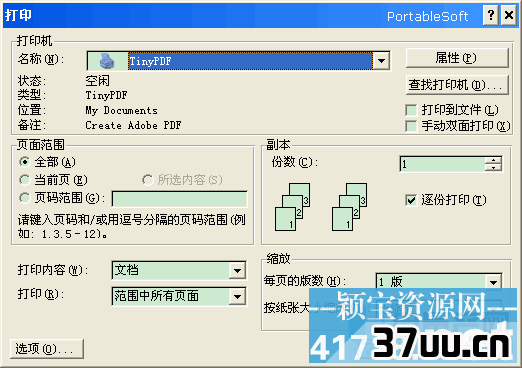The width and height of the screenshot is (522, 368).
Task: Decrease copies with the down spinner arrow
Action: click(x=493, y=167)
